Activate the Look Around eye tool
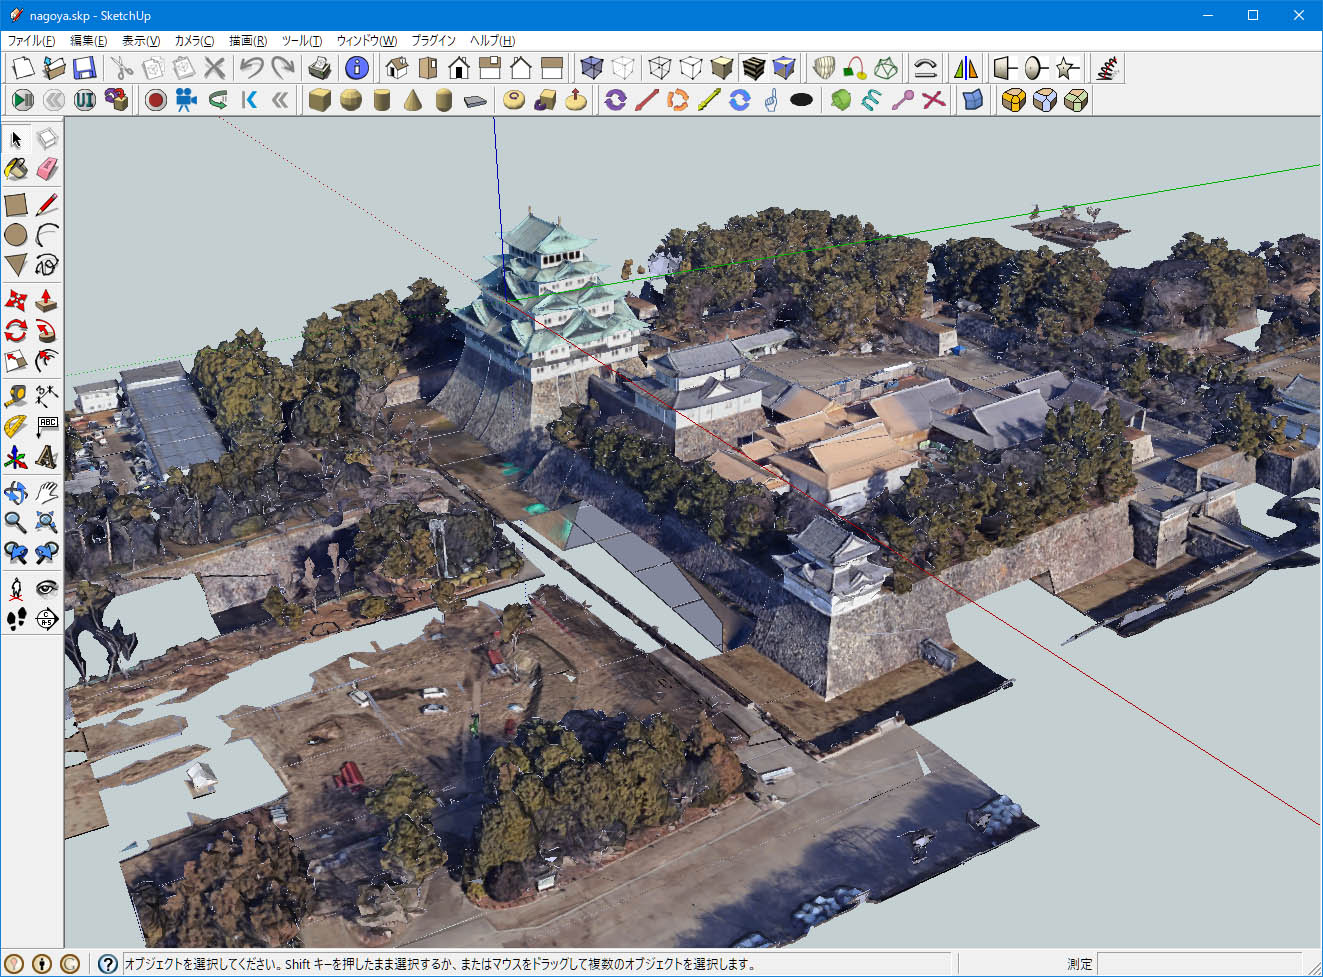Screen dimensions: 1323x977 (47, 588)
